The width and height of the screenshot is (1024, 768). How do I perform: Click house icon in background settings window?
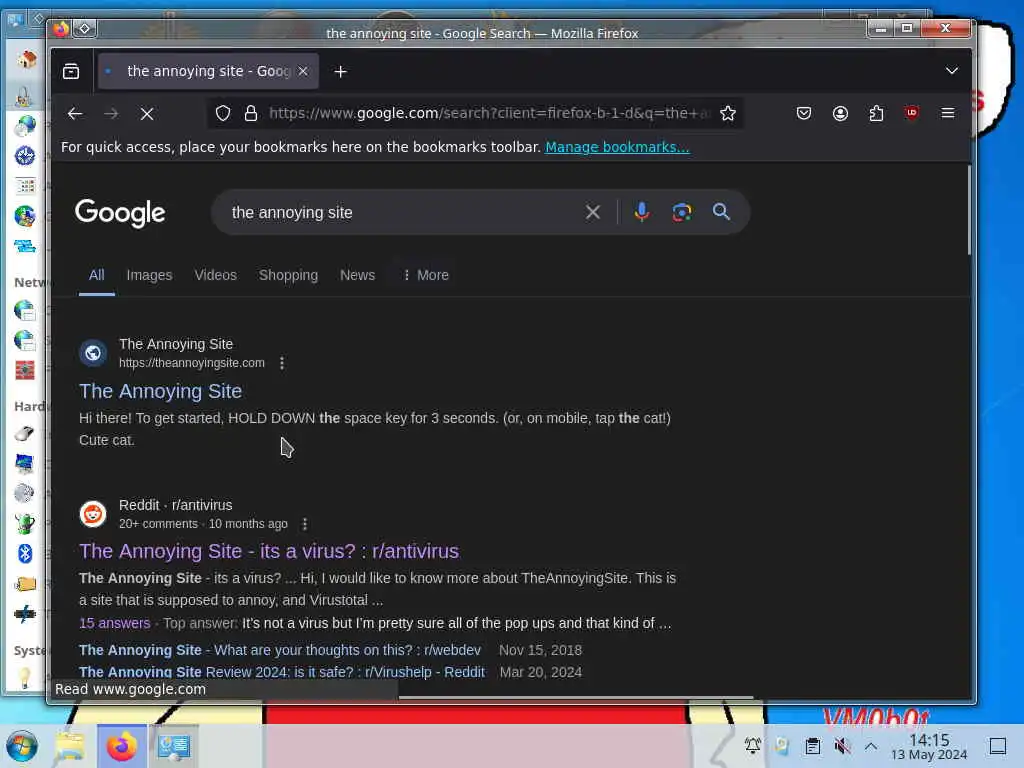pos(26,59)
